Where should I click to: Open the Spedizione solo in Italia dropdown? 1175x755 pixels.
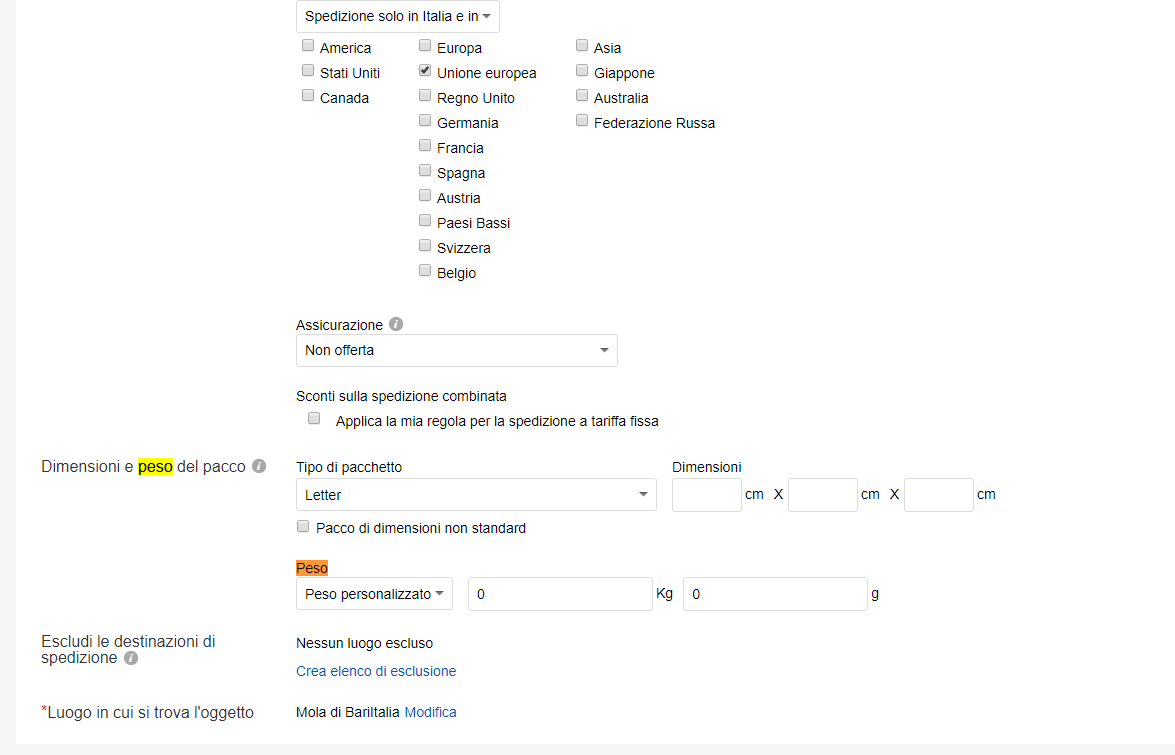(x=398, y=17)
